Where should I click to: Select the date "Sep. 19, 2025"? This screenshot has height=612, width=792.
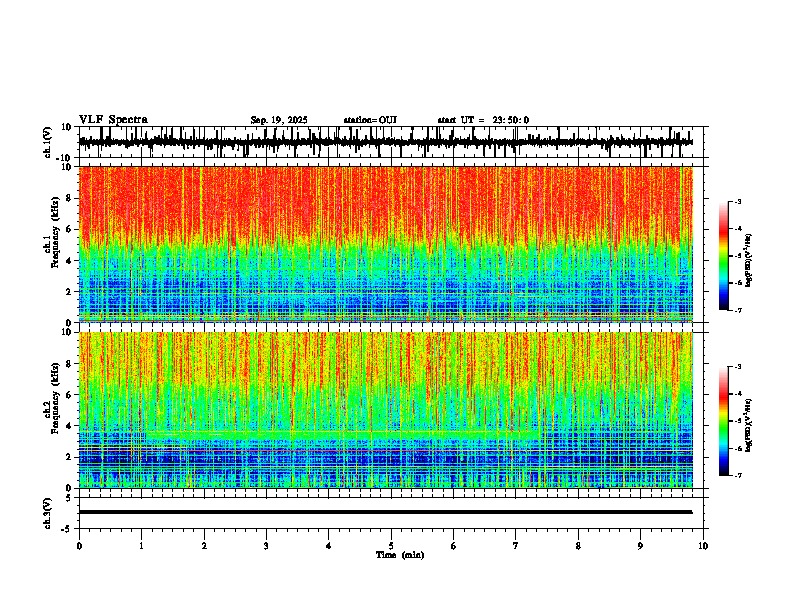coord(279,120)
